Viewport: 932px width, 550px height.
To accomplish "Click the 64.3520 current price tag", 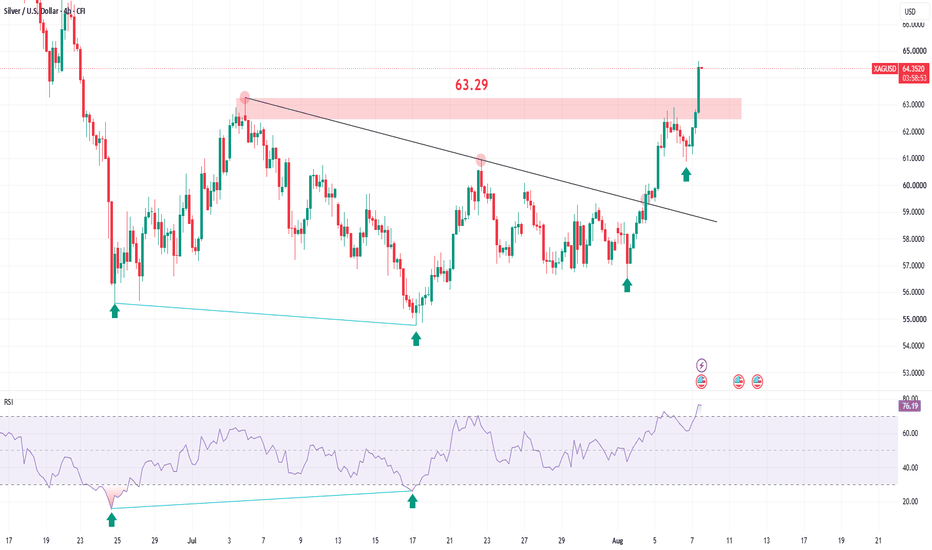I will [913, 69].
